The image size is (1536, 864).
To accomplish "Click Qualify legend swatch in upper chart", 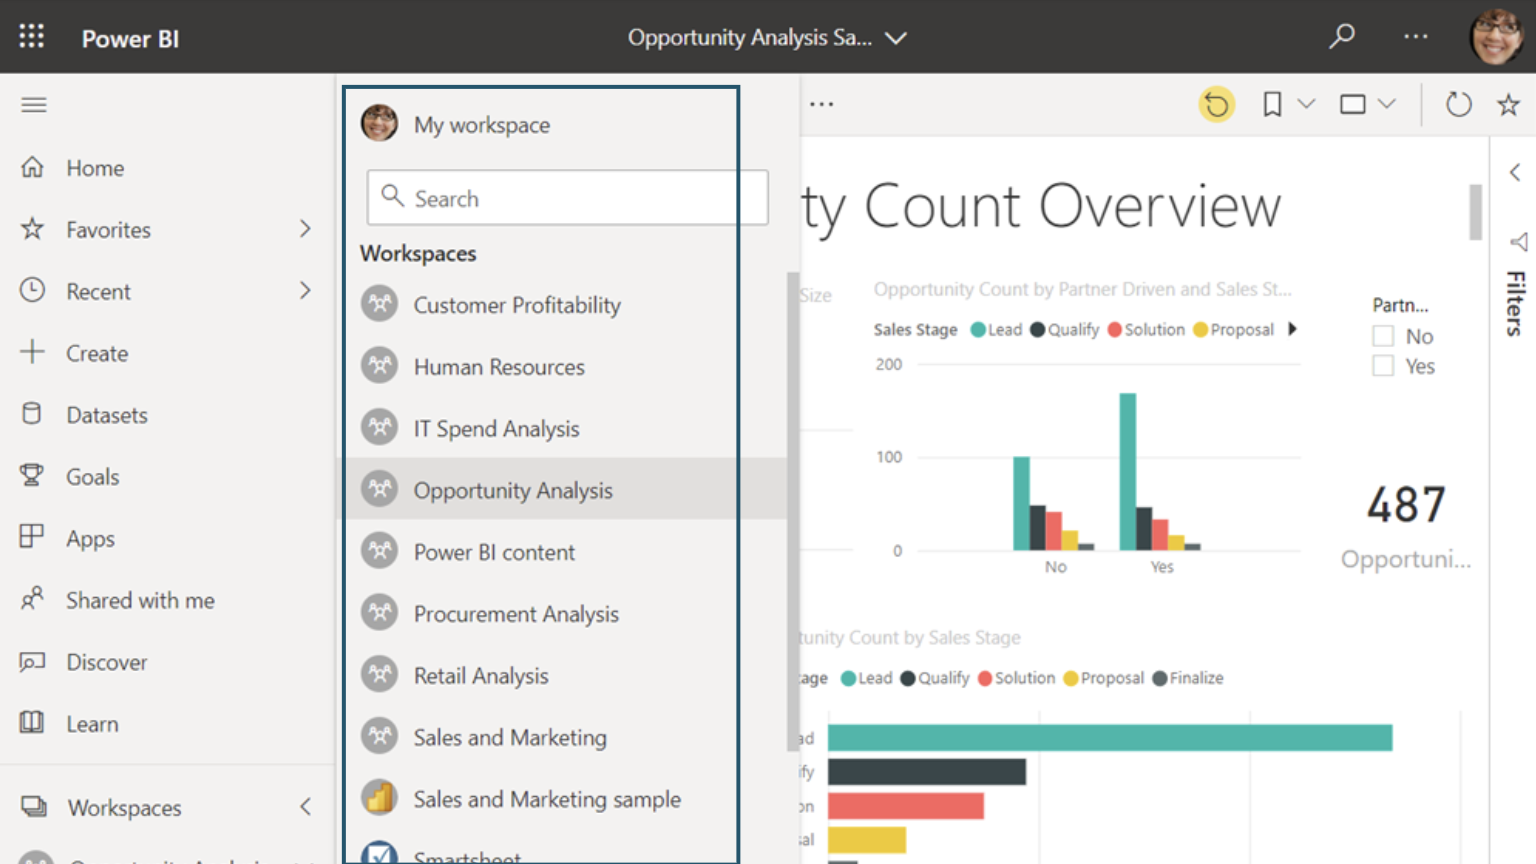I will 1038,330.
